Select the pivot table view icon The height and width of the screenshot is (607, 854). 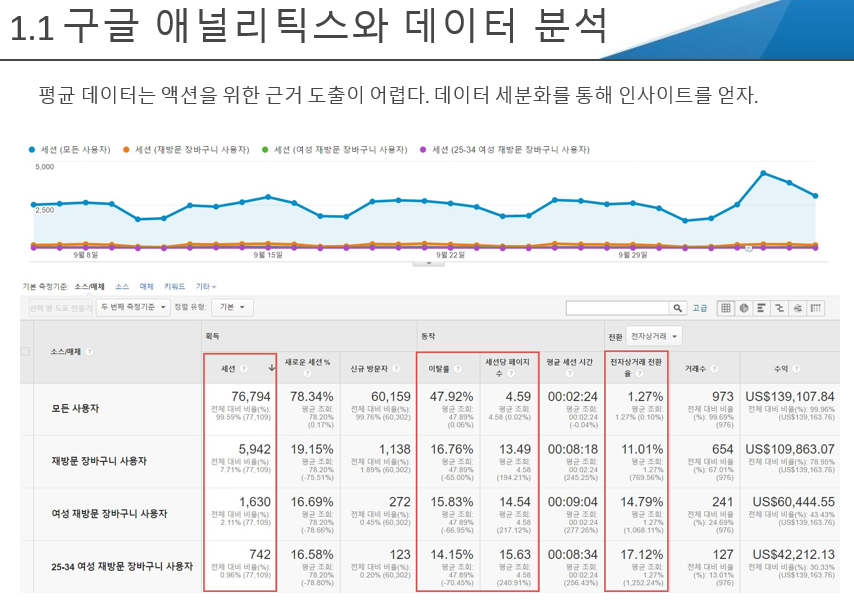(x=815, y=308)
